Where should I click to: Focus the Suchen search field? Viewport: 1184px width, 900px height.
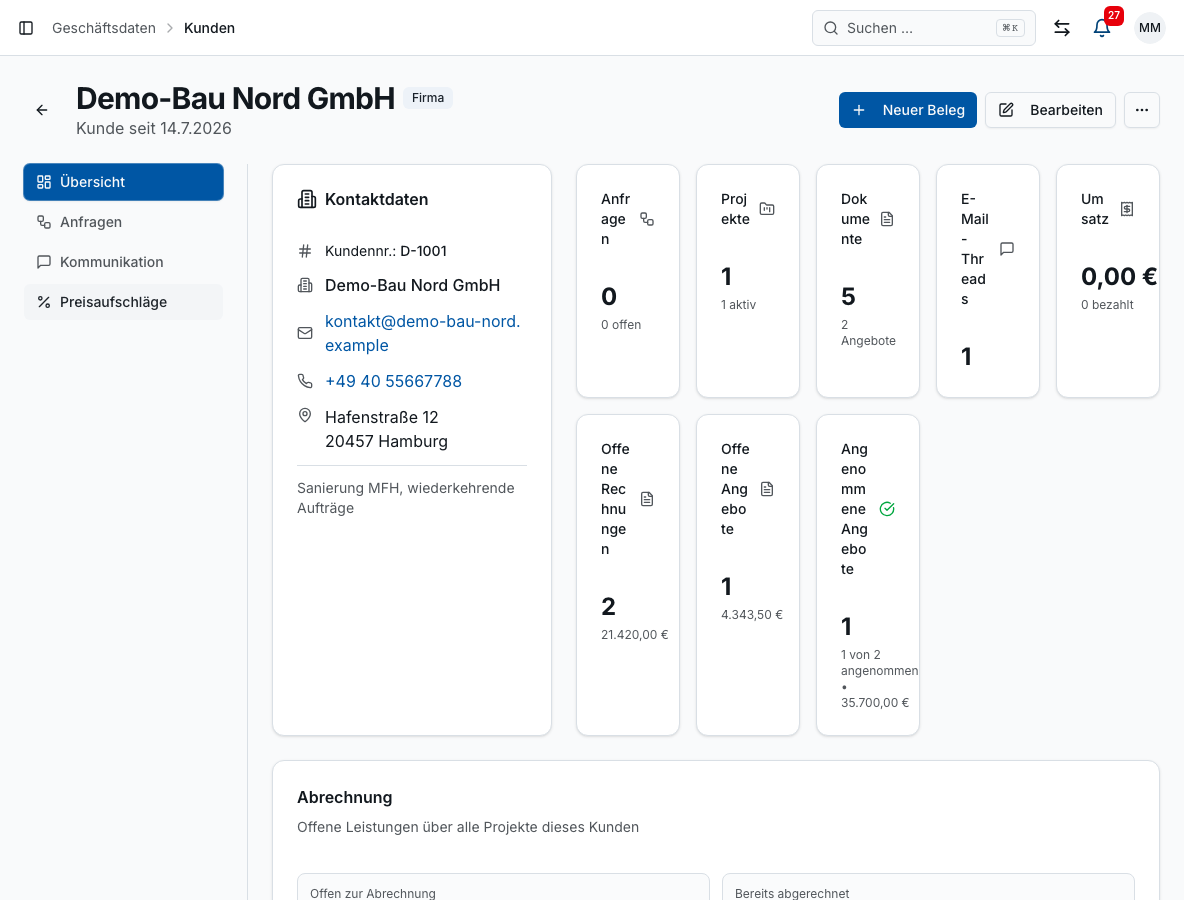pyautogui.click(x=923, y=28)
